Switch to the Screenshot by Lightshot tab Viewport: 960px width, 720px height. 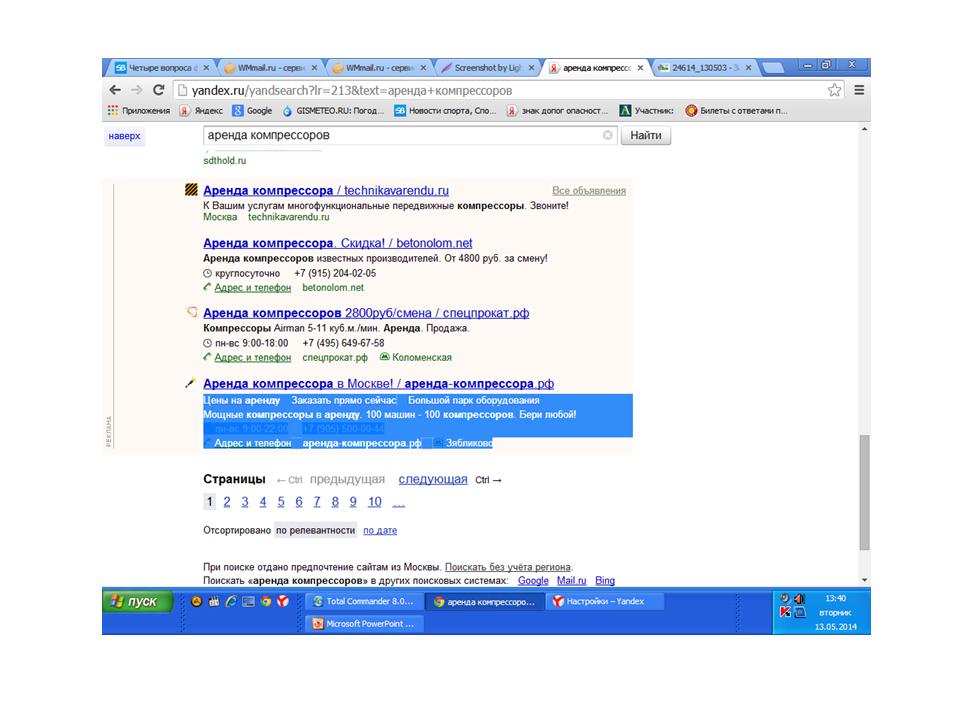coord(485,68)
